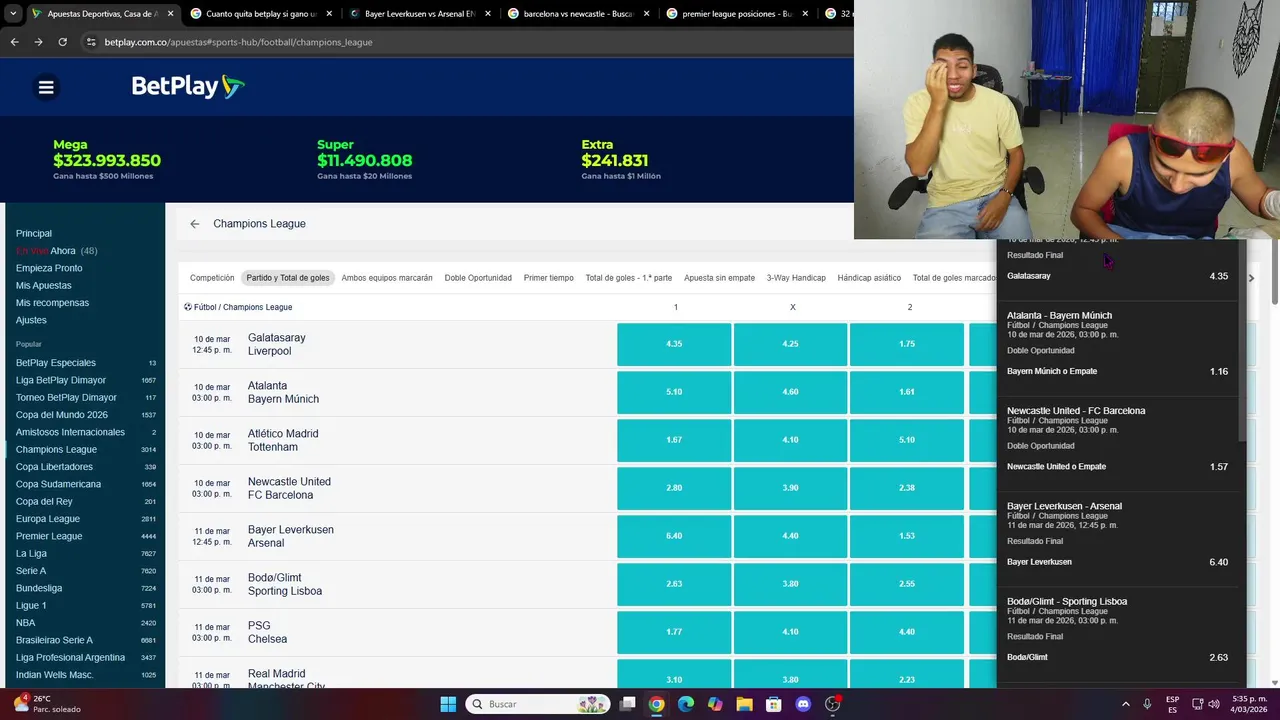Open Copa del Mundo 2026 category
Viewport: 1280px width, 720px height.
click(86, 415)
